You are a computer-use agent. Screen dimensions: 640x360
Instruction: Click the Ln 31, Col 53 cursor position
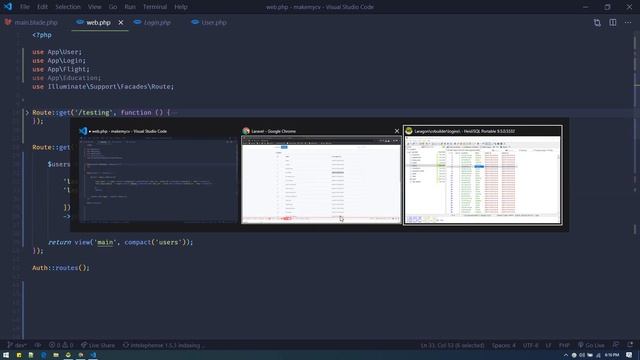tap(452, 345)
